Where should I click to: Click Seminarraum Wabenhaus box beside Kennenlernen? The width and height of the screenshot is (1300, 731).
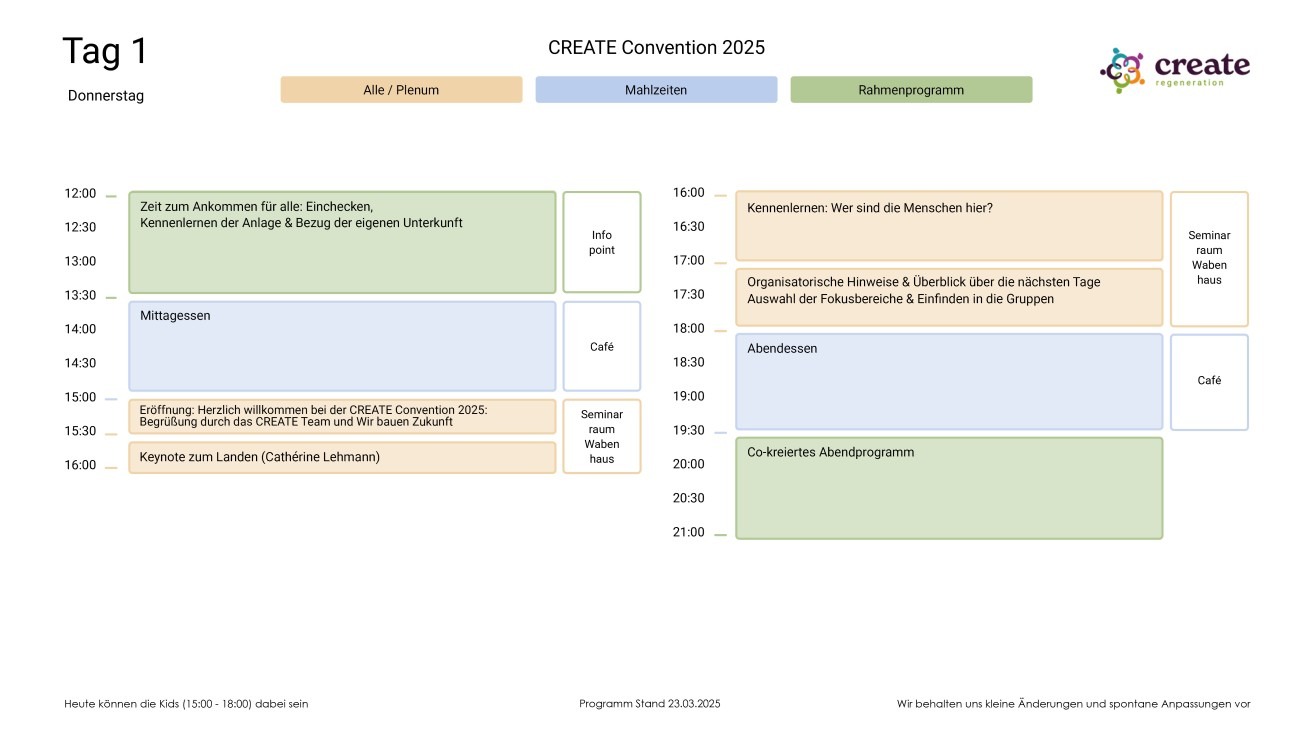point(1209,258)
